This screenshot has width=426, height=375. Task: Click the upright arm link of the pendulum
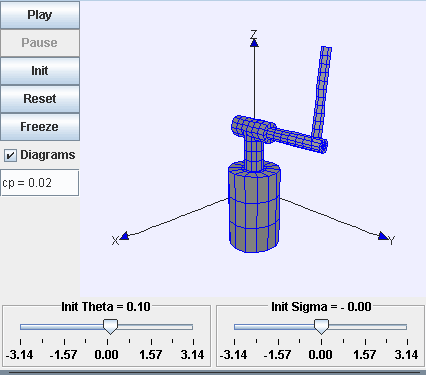click(x=321, y=92)
